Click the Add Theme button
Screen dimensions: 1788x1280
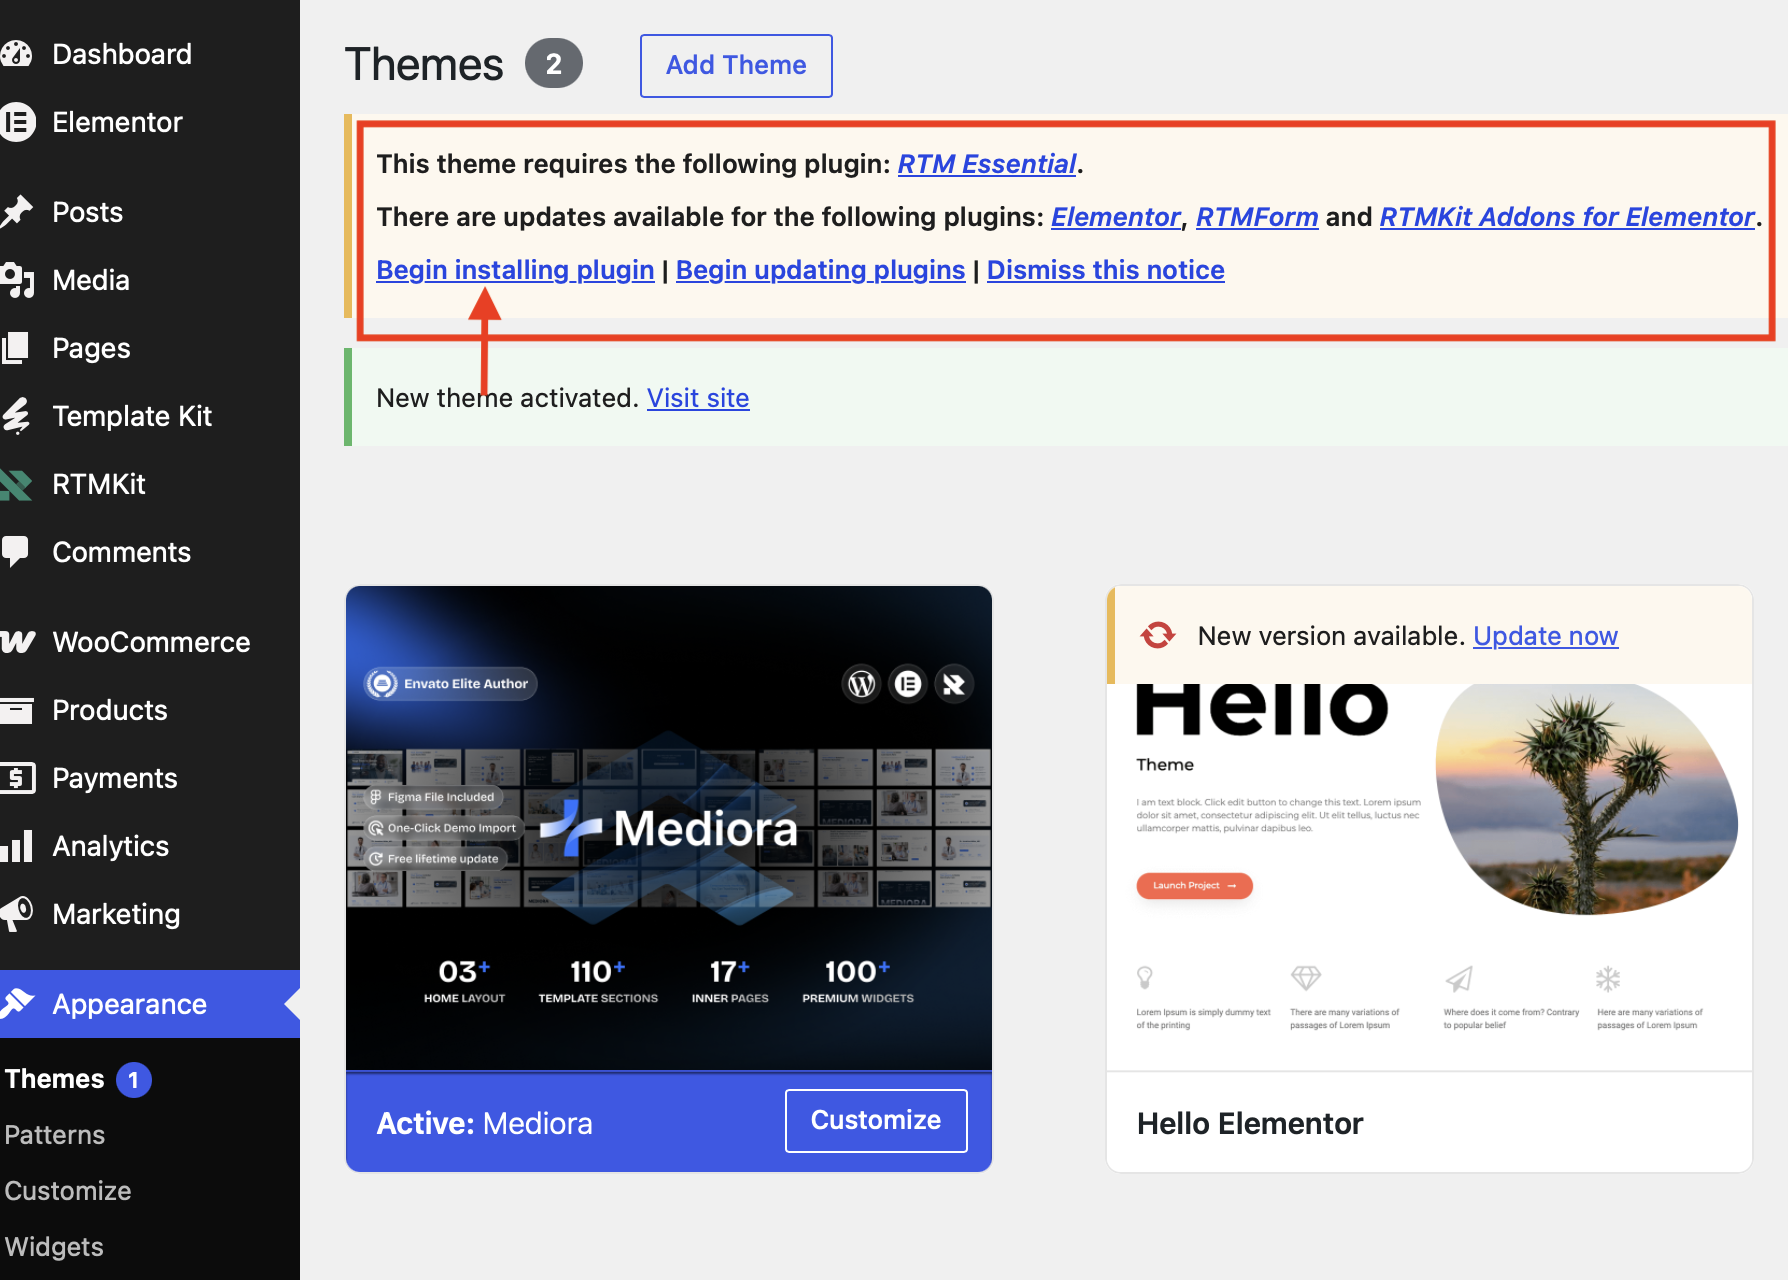tap(736, 66)
